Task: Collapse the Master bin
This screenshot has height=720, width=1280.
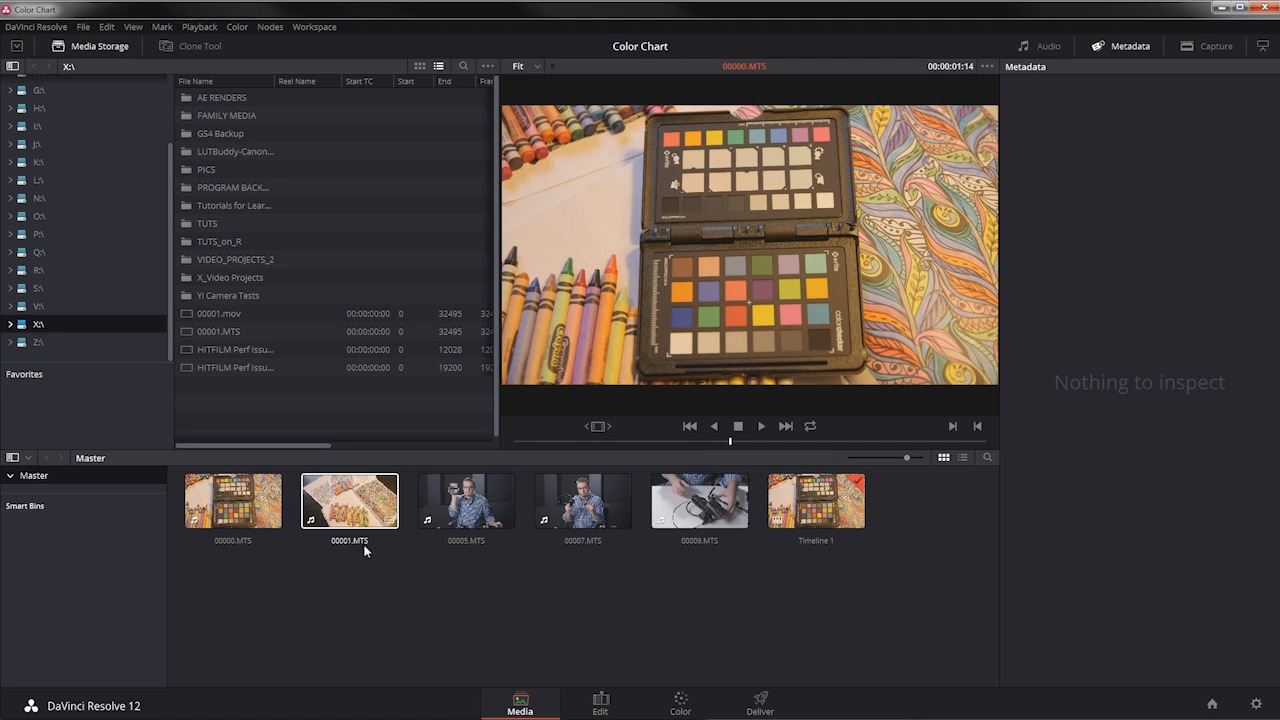Action: [10, 476]
